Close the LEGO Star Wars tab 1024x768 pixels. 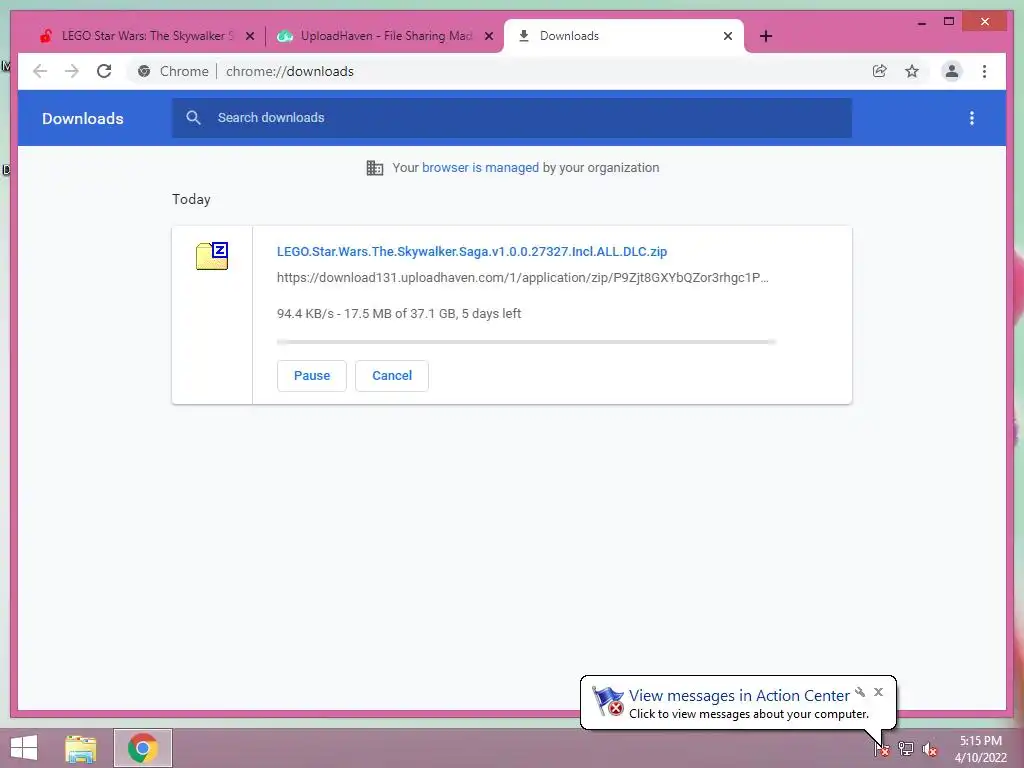click(x=249, y=37)
